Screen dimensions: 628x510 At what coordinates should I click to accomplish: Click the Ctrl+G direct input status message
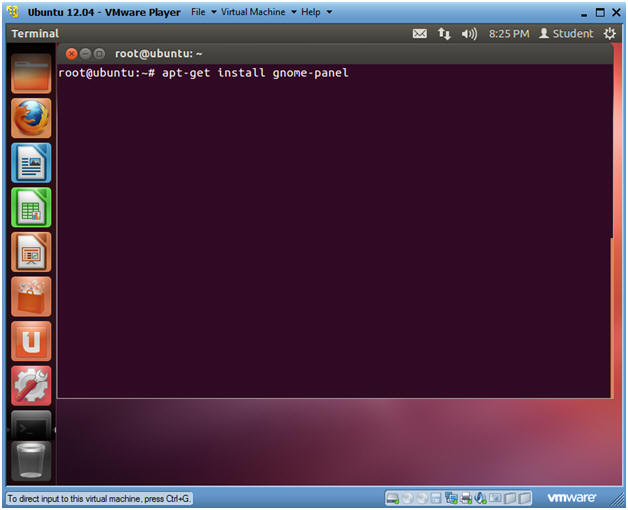coord(99,499)
